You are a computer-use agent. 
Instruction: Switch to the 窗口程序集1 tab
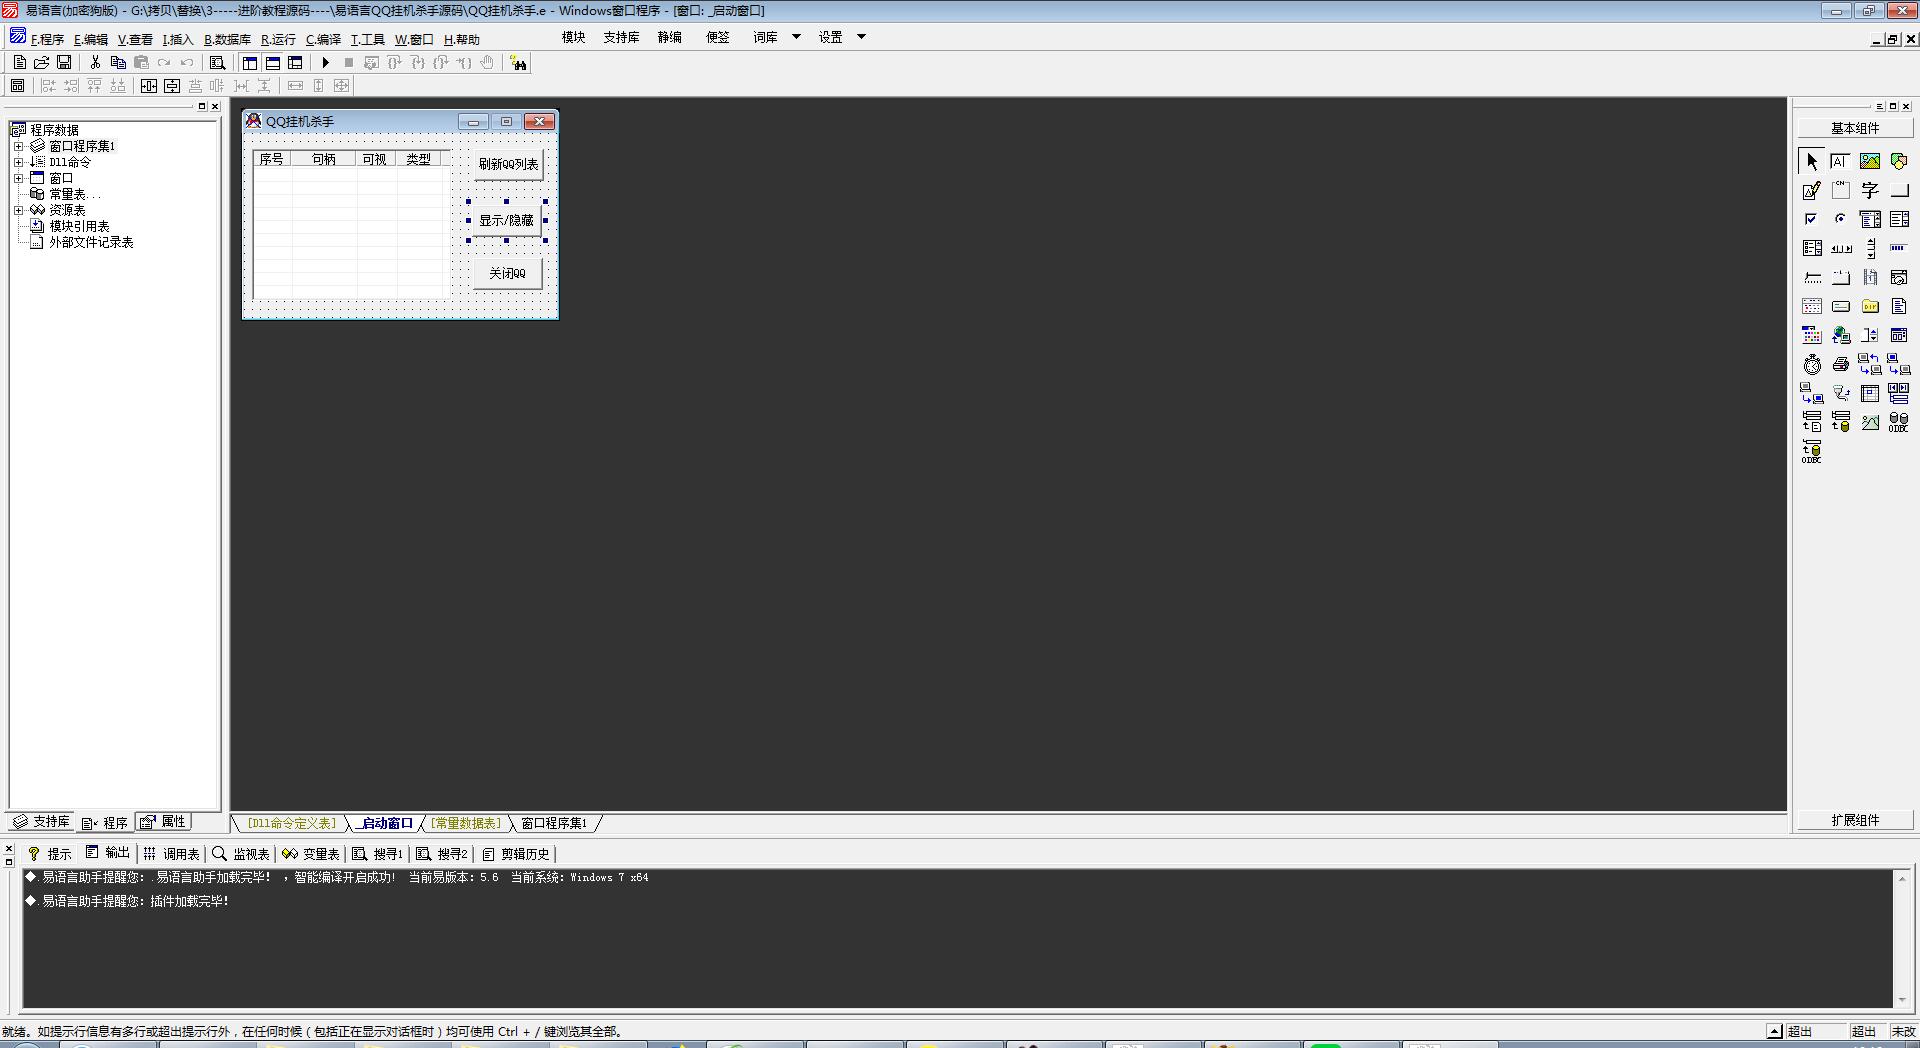pyautogui.click(x=554, y=823)
